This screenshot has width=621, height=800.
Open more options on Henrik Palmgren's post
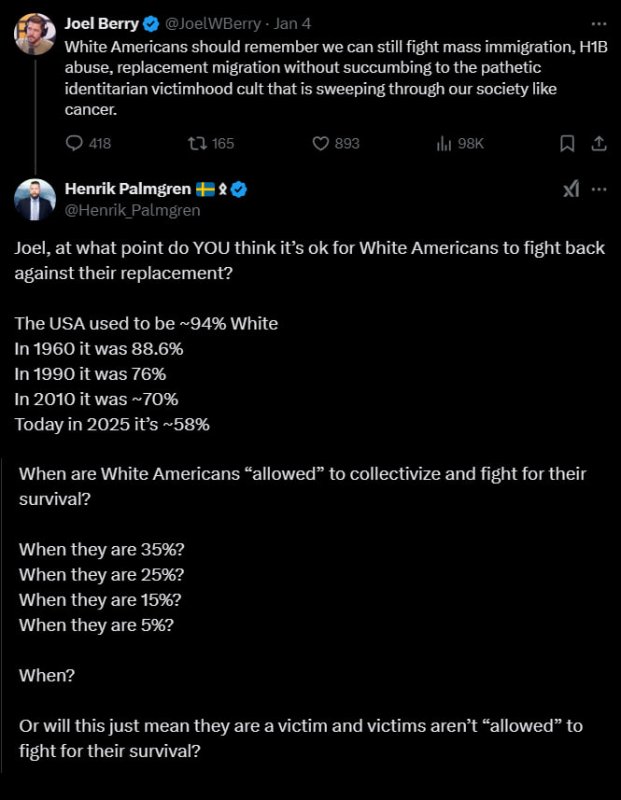pos(599,189)
